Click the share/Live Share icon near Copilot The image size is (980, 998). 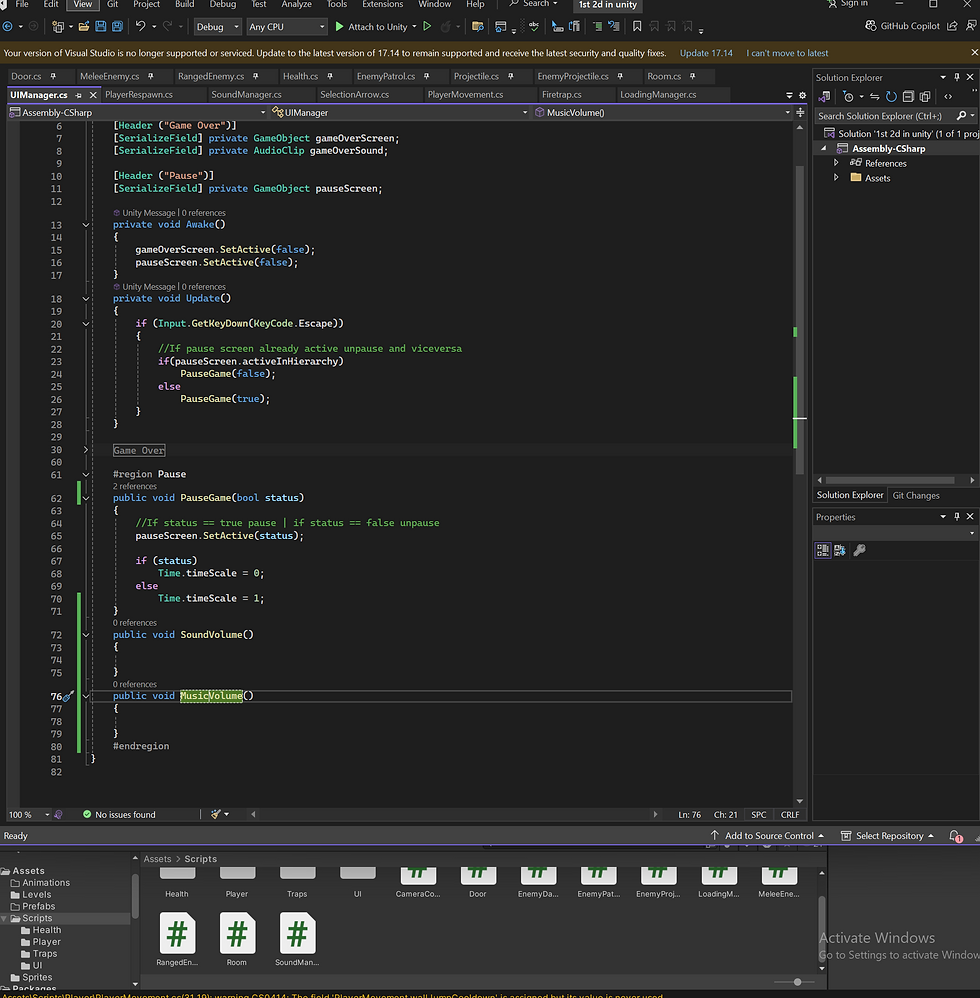(x=952, y=26)
